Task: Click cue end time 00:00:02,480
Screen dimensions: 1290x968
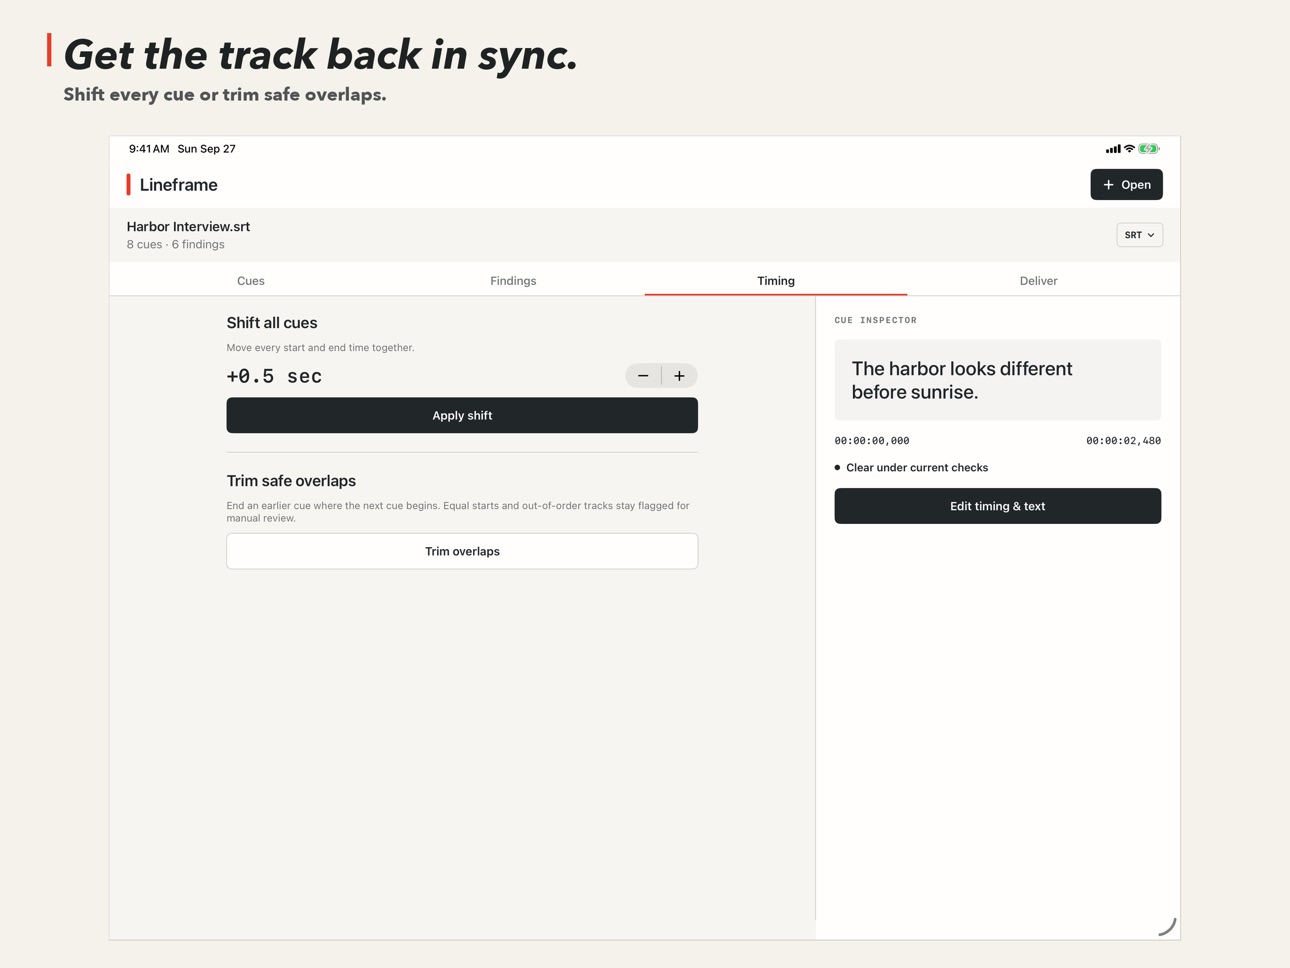Action: [1123, 441]
